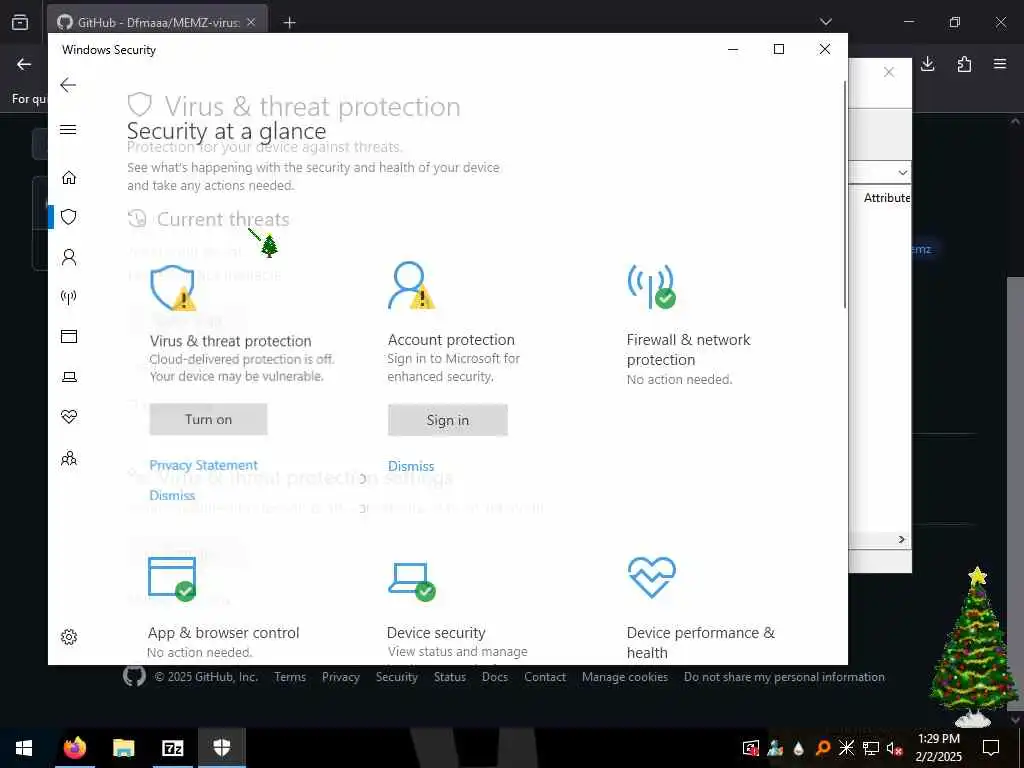Open the hamburger navigation menu in Windows Security
1024x768 pixels.
[68, 129]
